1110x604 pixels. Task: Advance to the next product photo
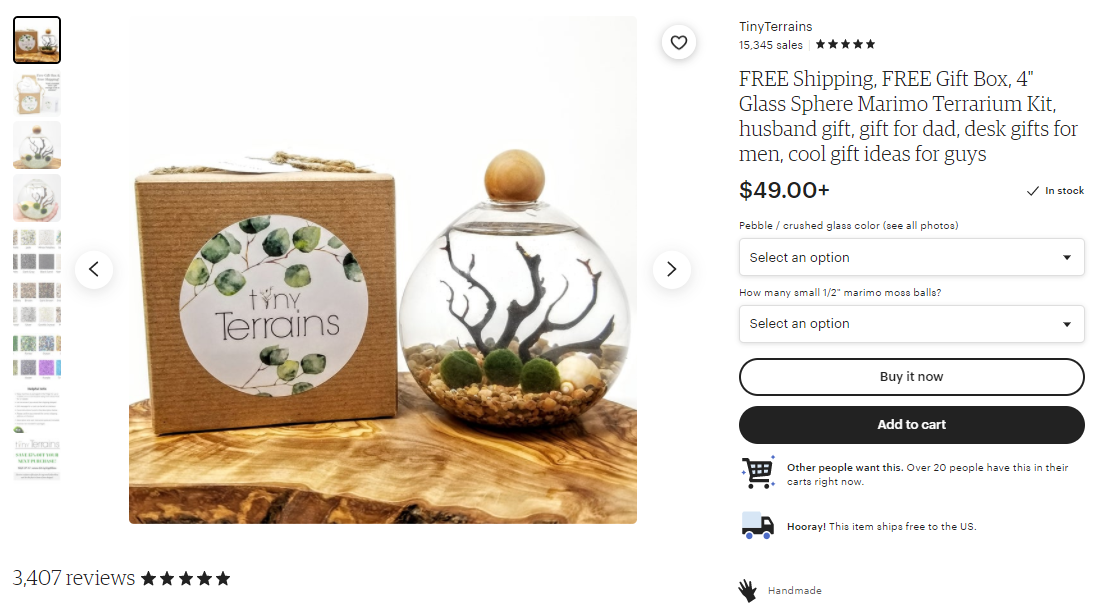(x=671, y=269)
